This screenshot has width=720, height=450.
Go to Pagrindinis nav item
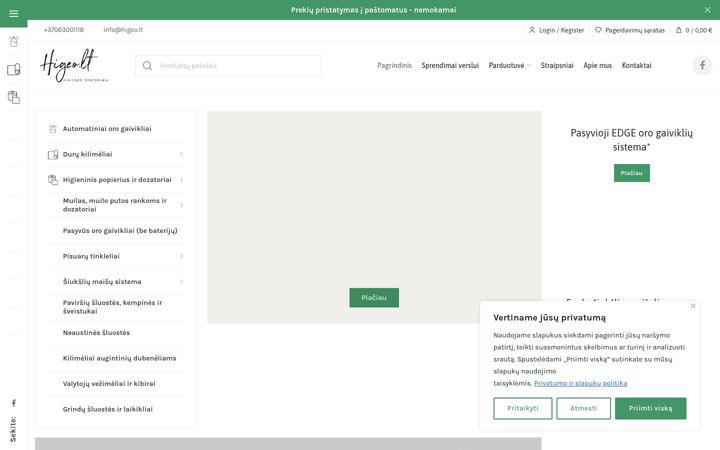pyautogui.click(x=394, y=65)
